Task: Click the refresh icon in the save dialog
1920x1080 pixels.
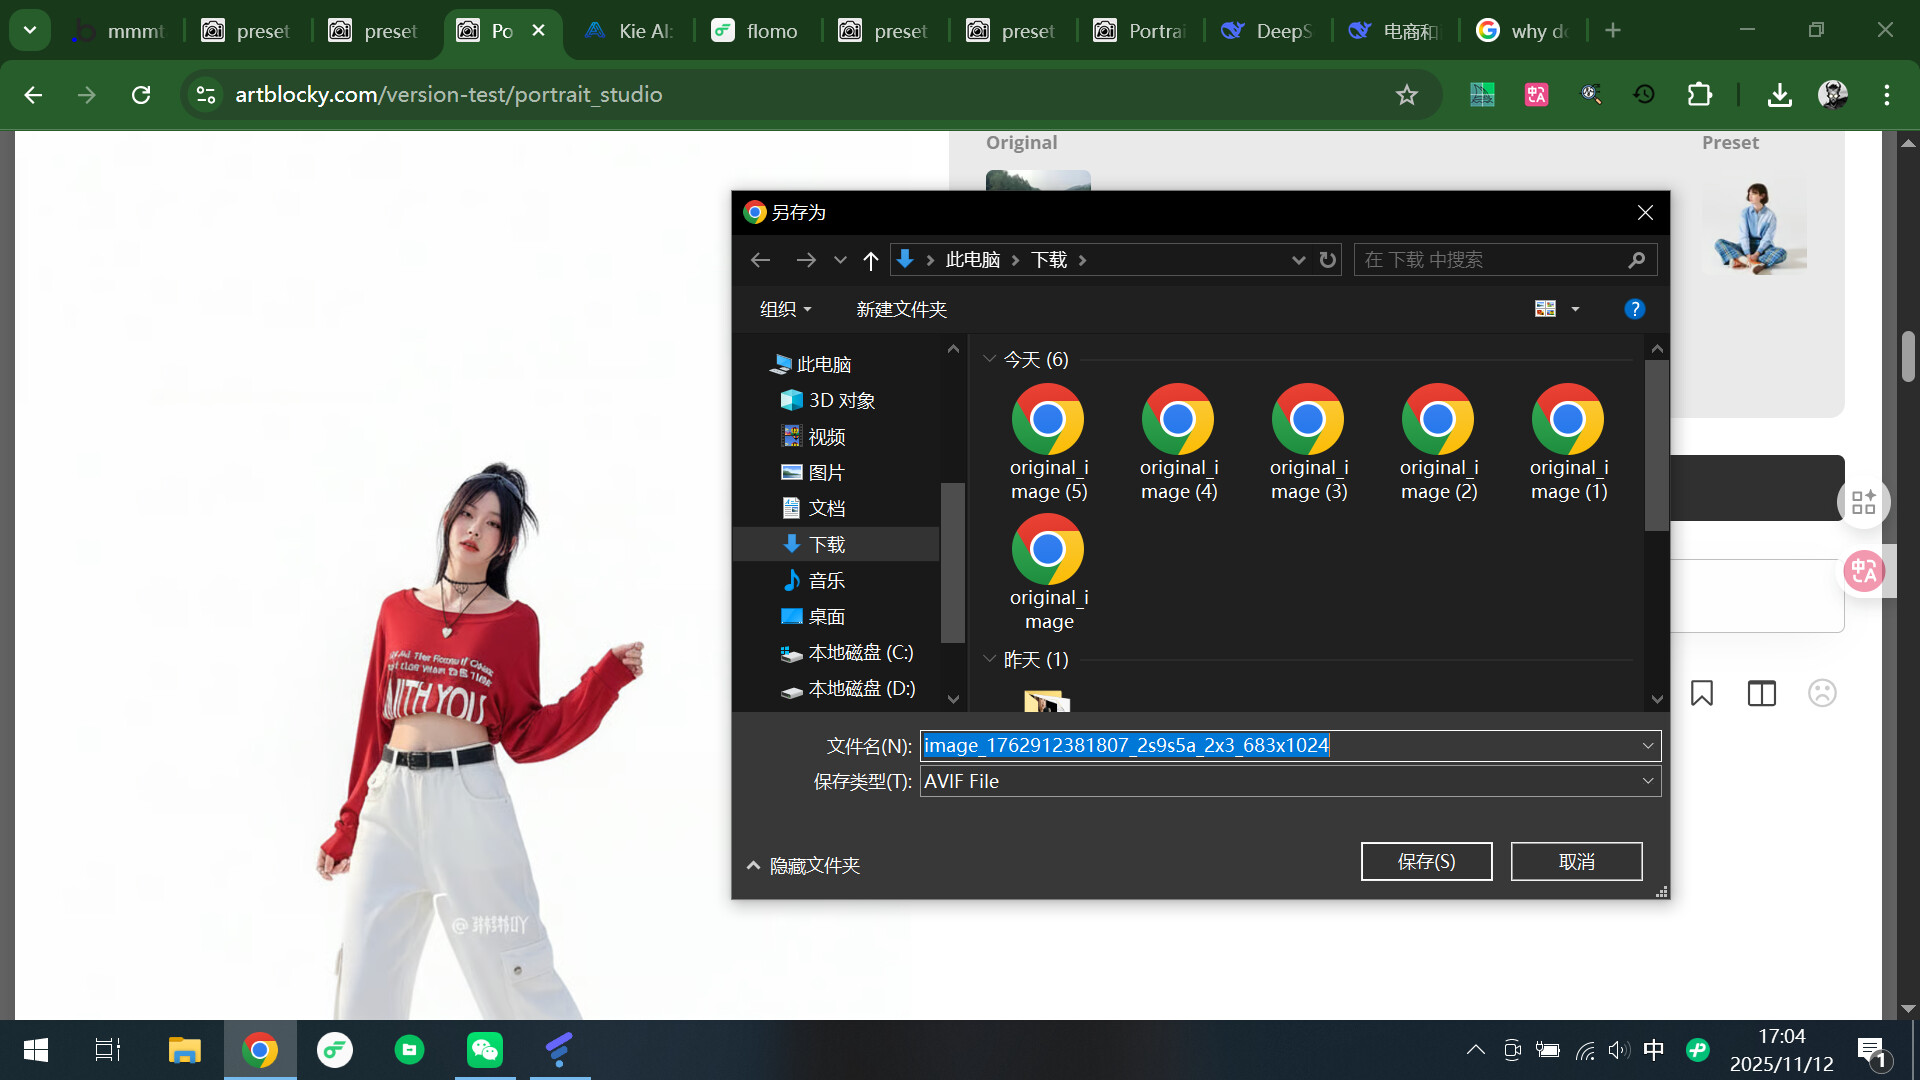Action: click(x=1327, y=260)
